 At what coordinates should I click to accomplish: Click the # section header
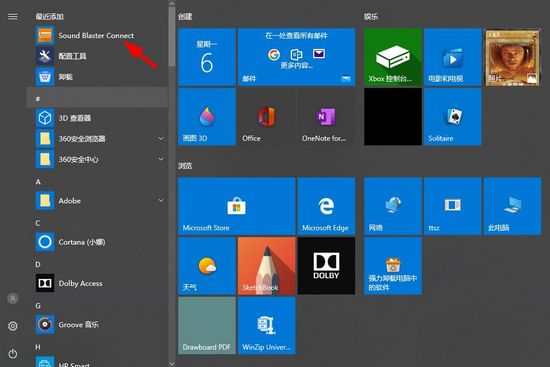click(x=97, y=98)
